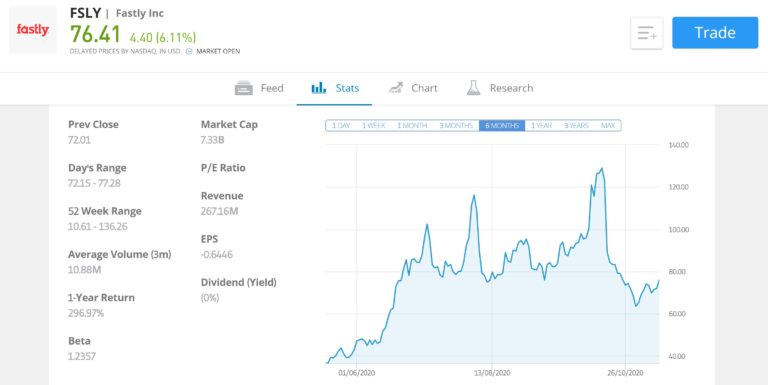Click the Chart line graph icon
768x385 pixels.
coord(395,88)
